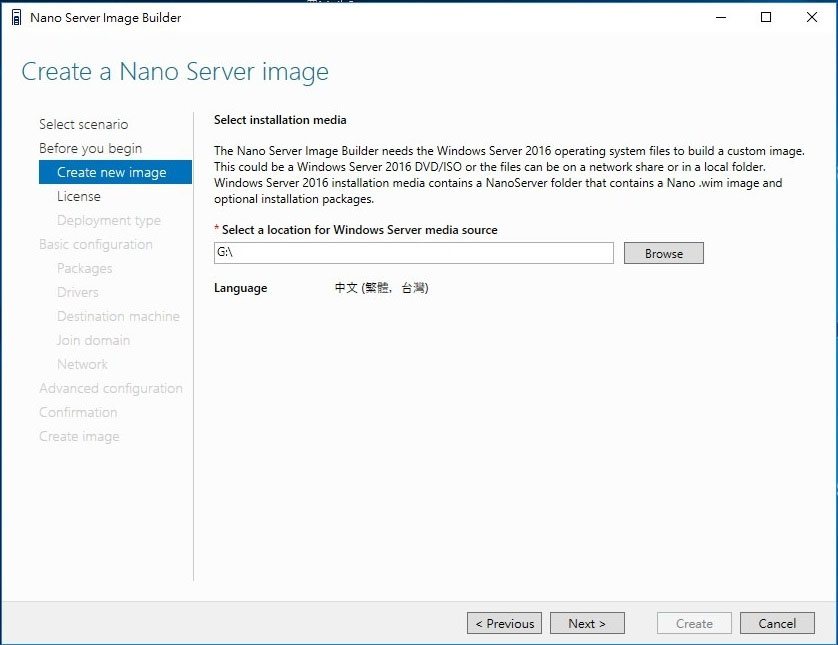Image resolution: width=838 pixels, height=645 pixels.
Task: Open the Advanced configuration step
Action: tap(111, 388)
